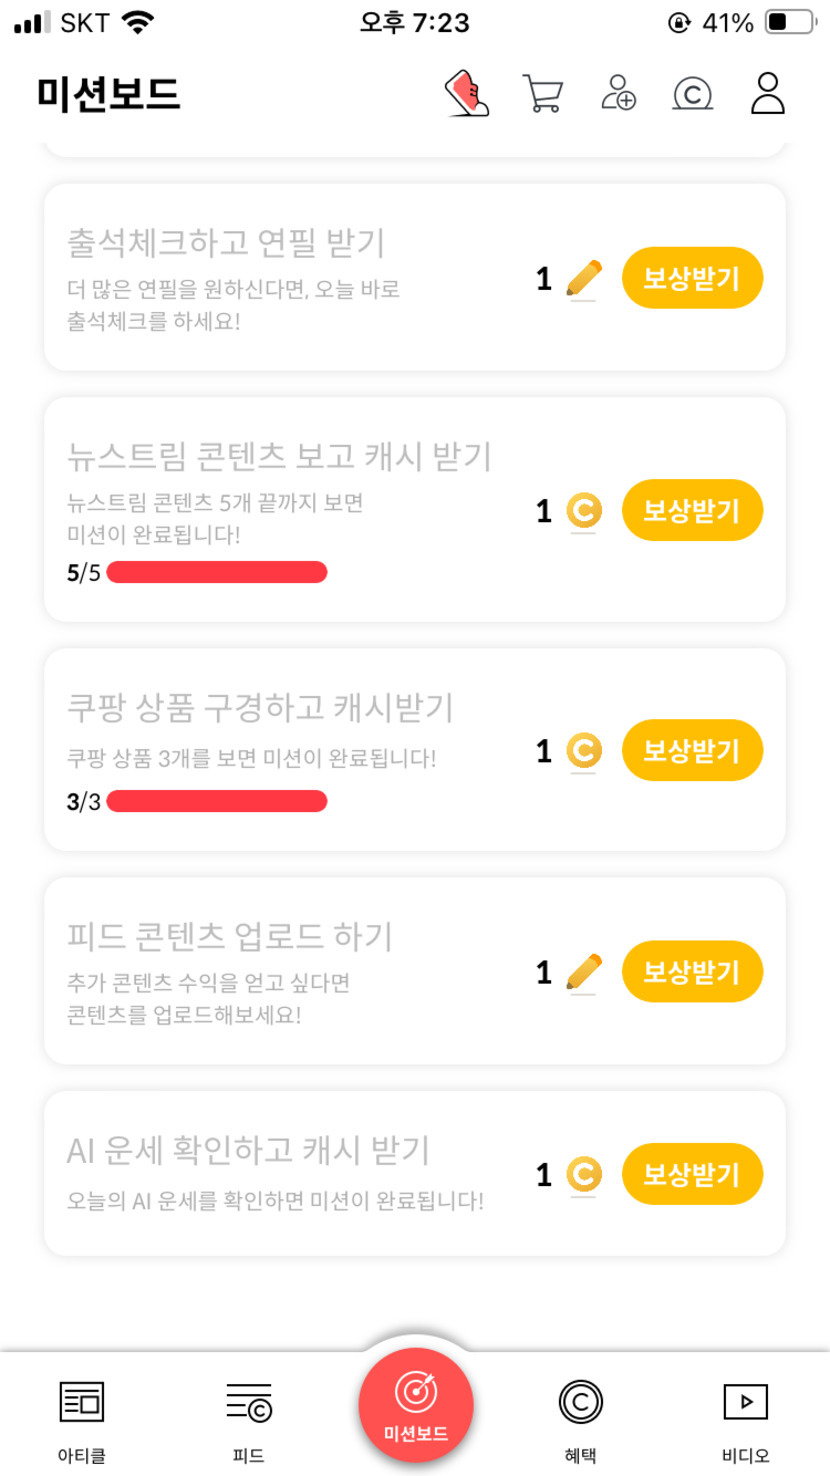The width and height of the screenshot is (830, 1476).
Task: Select the 미션보드 center tab
Action: click(x=416, y=1405)
